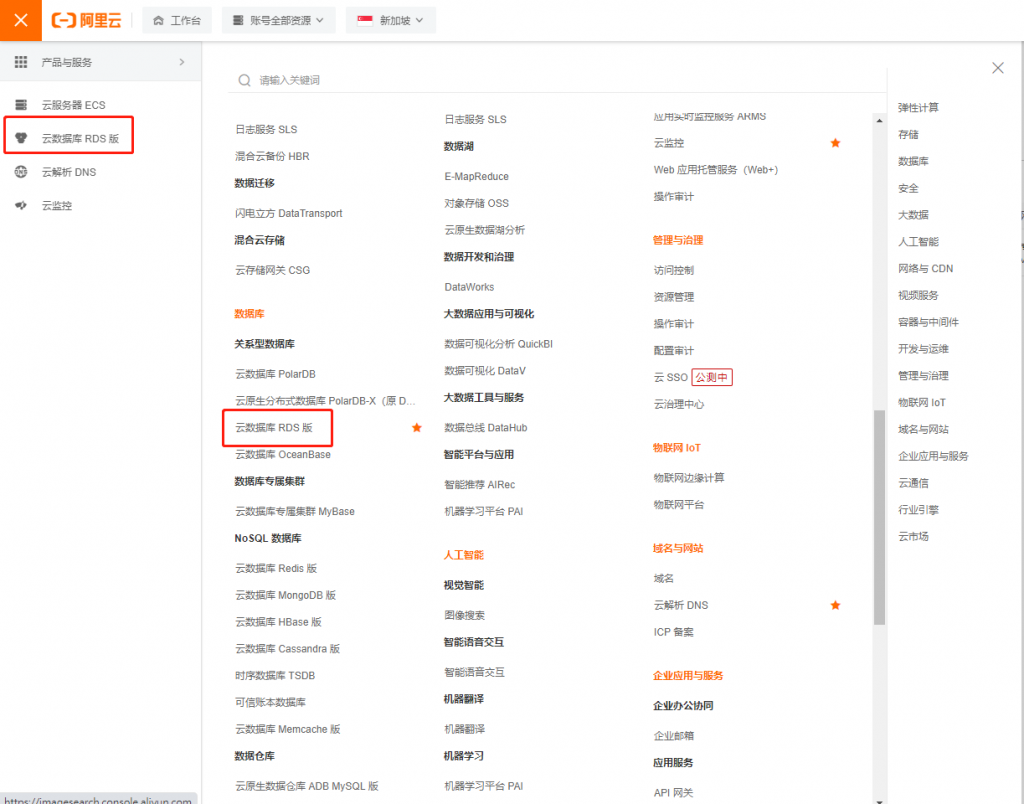Click the 云解析 DNS sidebar icon

coord(21,172)
